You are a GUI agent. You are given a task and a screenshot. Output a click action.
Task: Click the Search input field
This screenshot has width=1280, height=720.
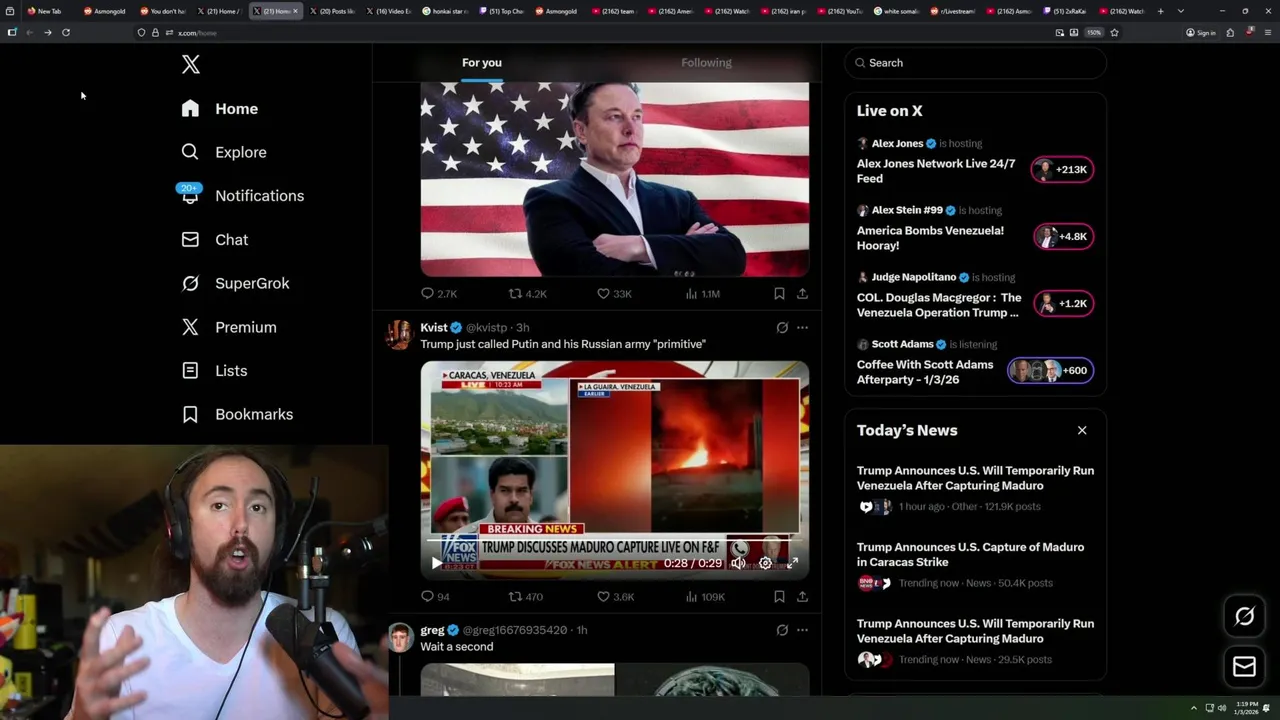(x=975, y=63)
